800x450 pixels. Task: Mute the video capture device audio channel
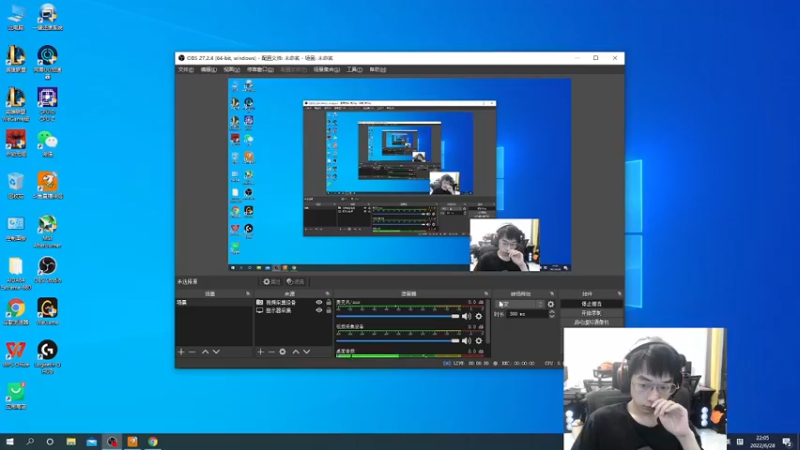[x=466, y=341]
